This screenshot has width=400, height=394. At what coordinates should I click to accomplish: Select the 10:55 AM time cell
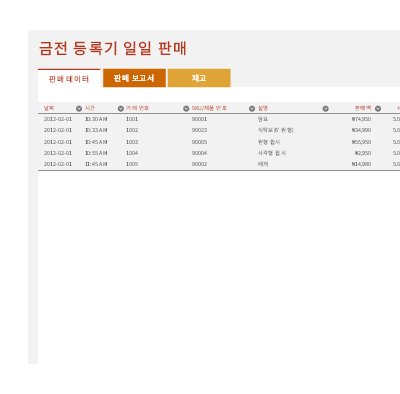[x=96, y=153]
